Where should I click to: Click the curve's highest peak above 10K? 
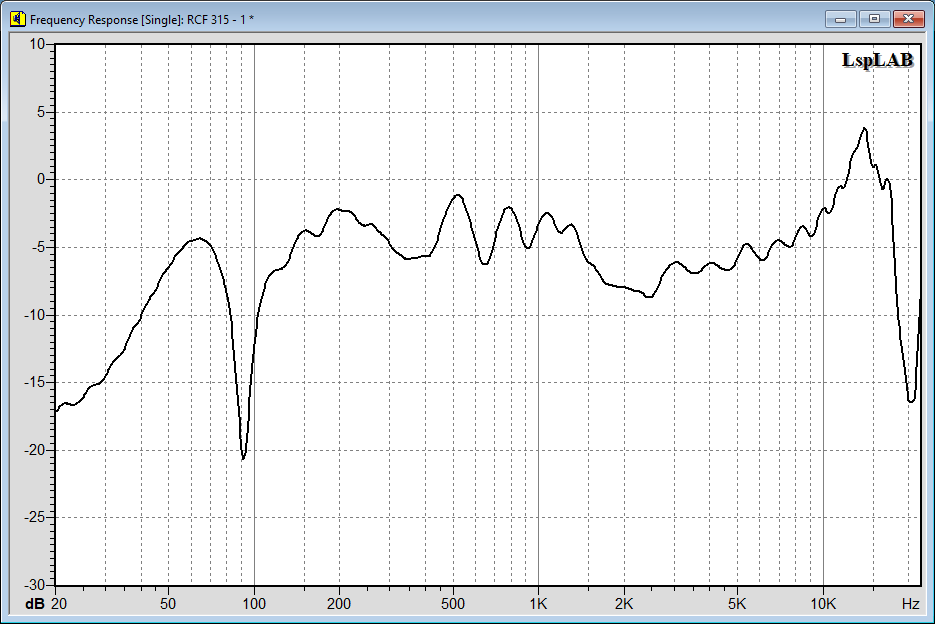pos(864,129)
